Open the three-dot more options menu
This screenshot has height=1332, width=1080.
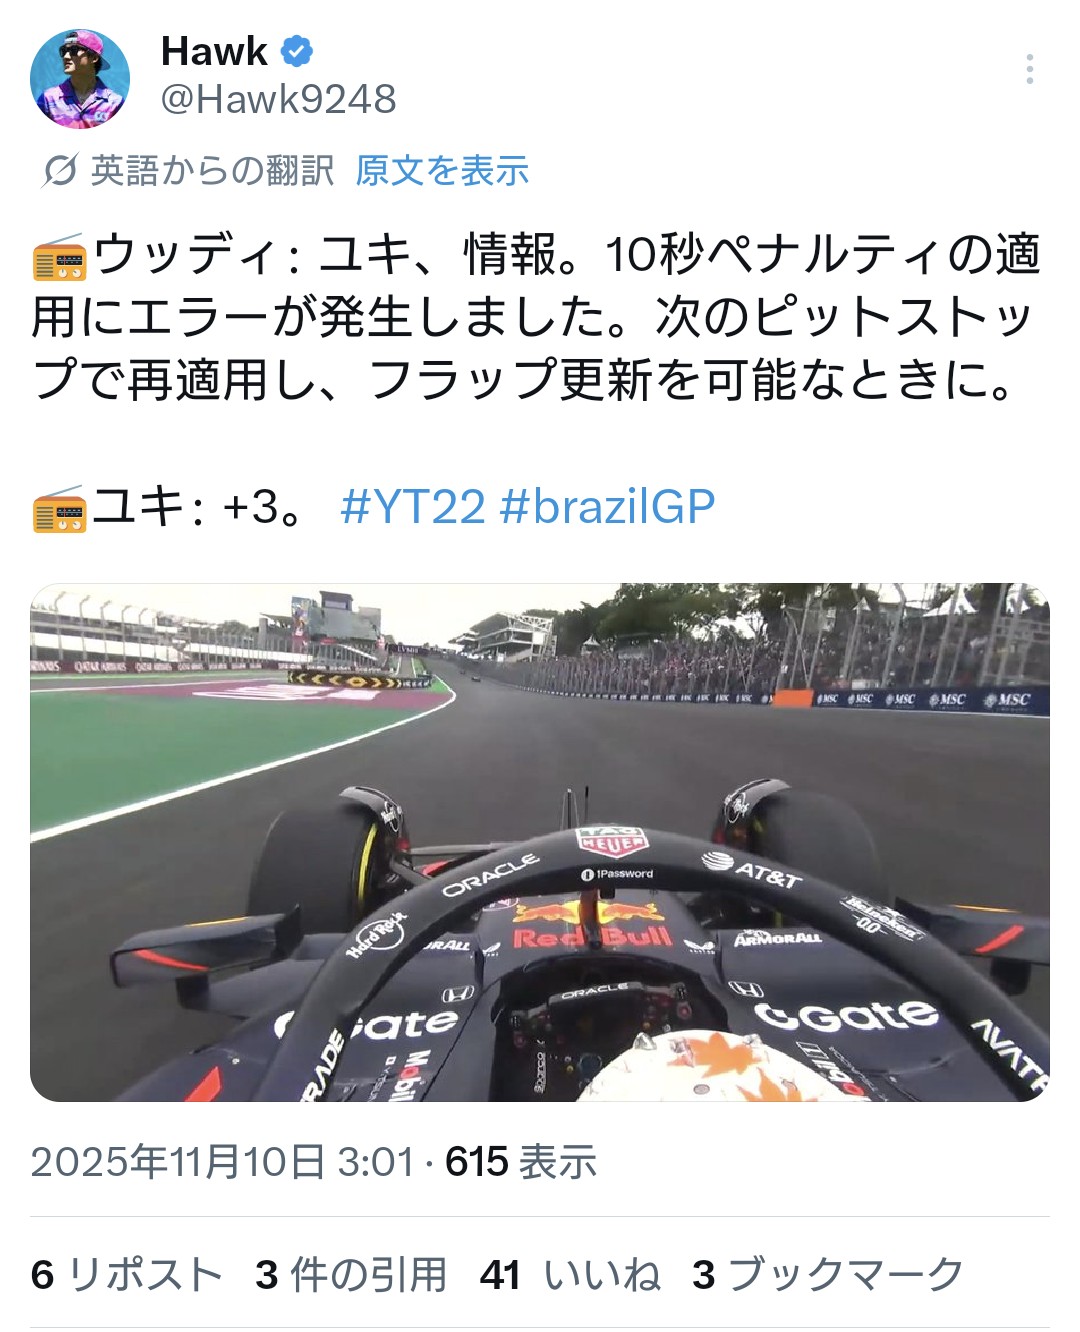[1029, 69]
